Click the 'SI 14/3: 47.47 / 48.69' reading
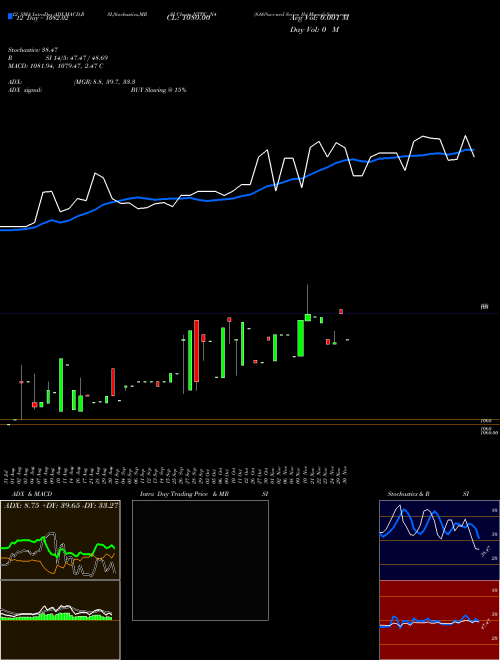 (x=77, y=58)
